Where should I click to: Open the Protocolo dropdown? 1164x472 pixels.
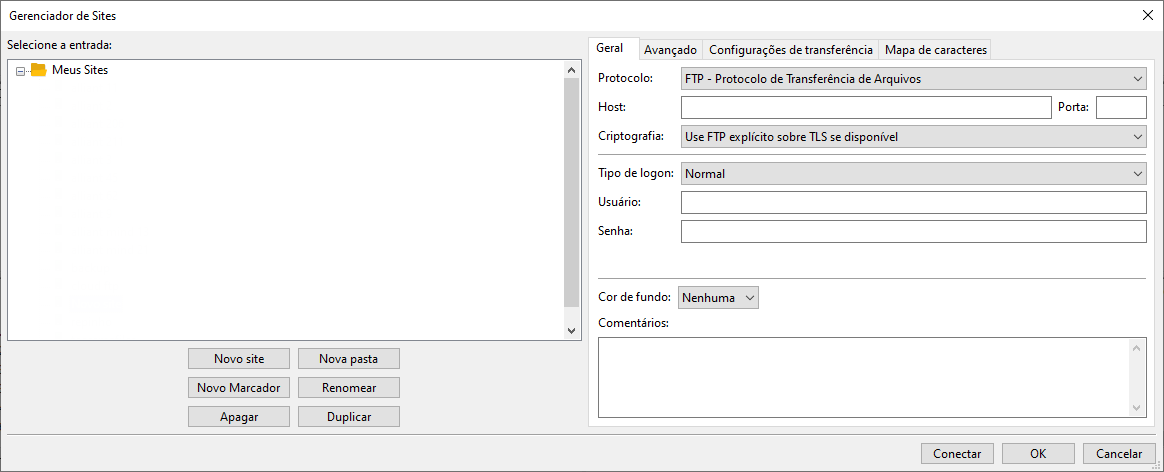pyautogui.click(x=913, y=78)
